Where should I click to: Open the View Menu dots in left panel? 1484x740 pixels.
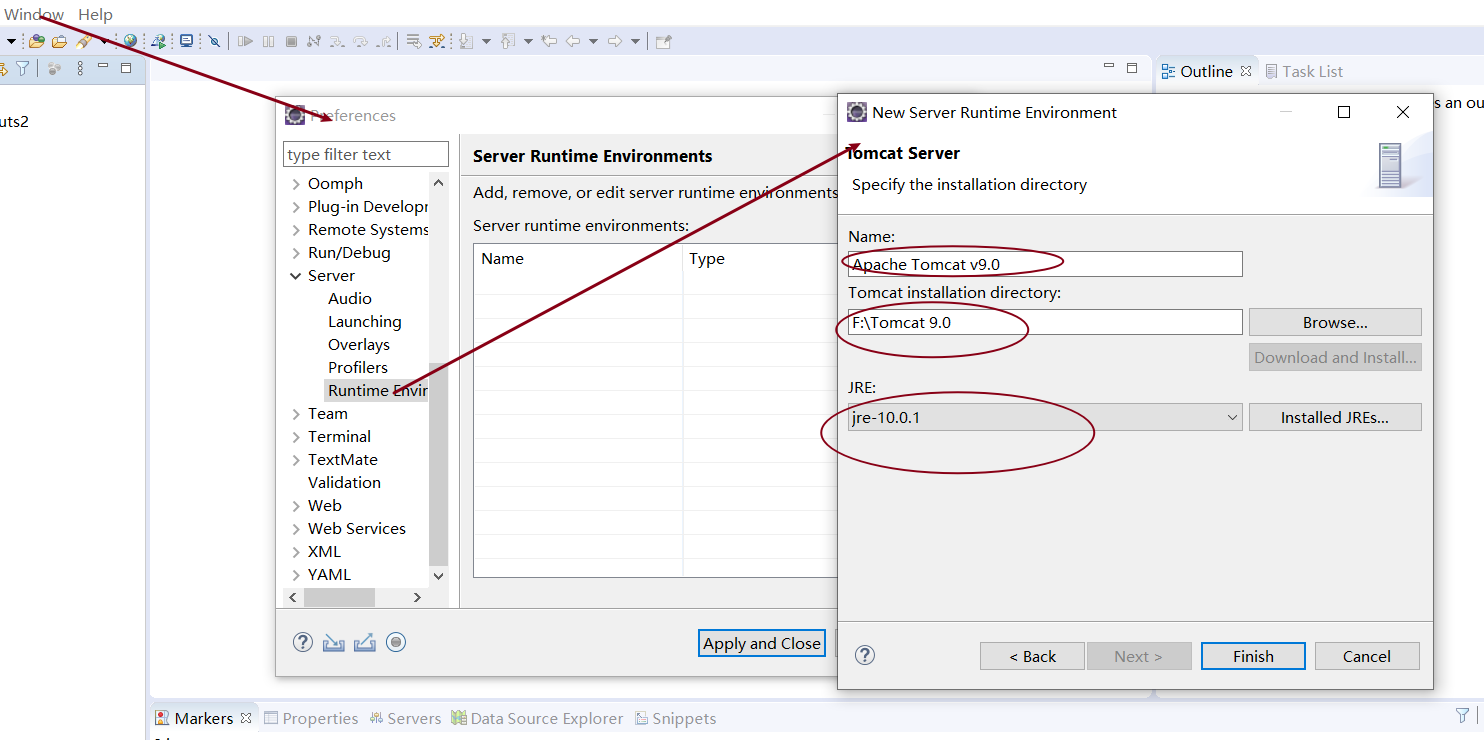[80, 68]
